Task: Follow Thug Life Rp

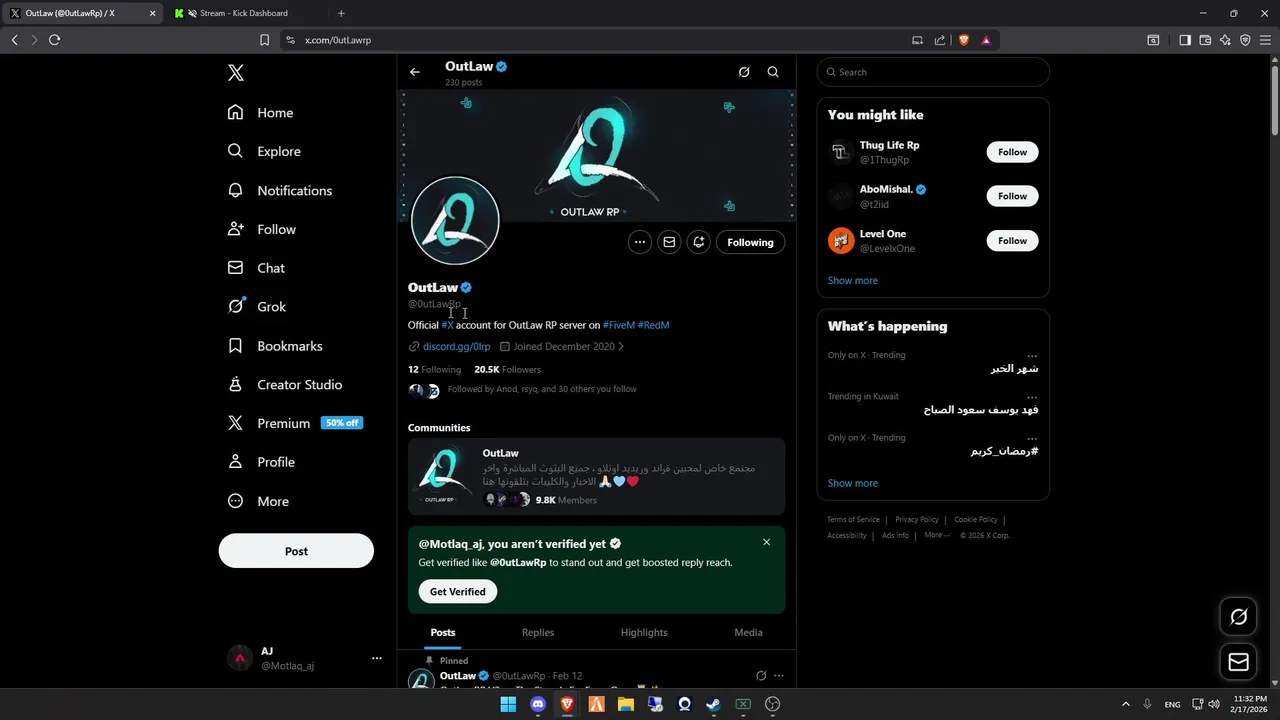Action: [1012, 152]
